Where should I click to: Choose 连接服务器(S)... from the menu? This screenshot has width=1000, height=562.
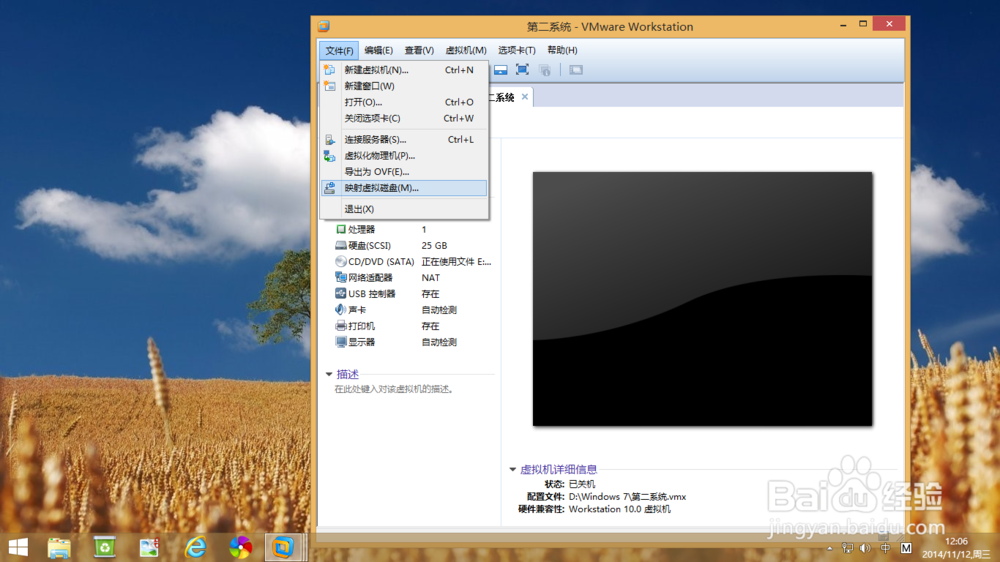(x=404, y=139)
